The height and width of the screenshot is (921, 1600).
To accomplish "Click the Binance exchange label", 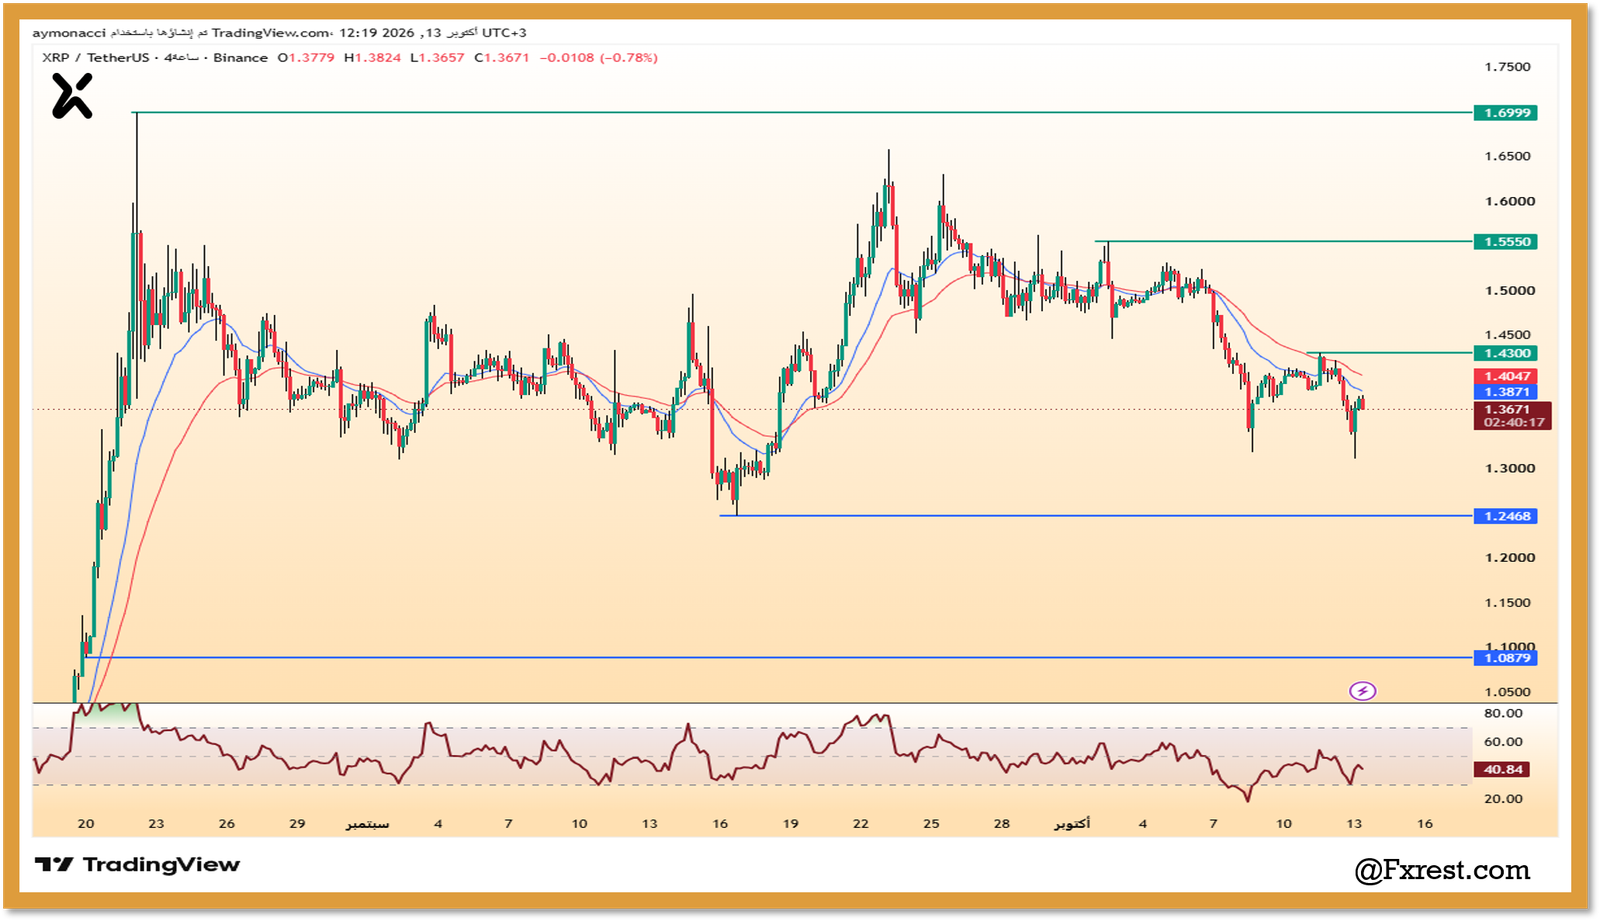I will click(240, 58).
